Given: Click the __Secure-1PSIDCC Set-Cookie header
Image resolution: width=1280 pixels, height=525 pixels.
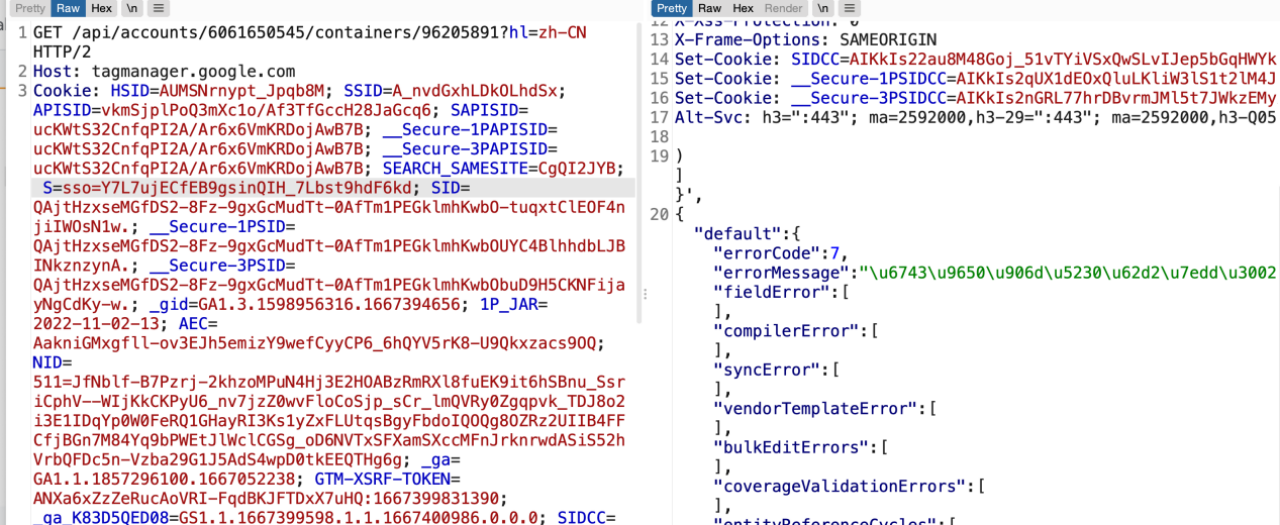Looking at the screenshot, I should coord(976,78).
